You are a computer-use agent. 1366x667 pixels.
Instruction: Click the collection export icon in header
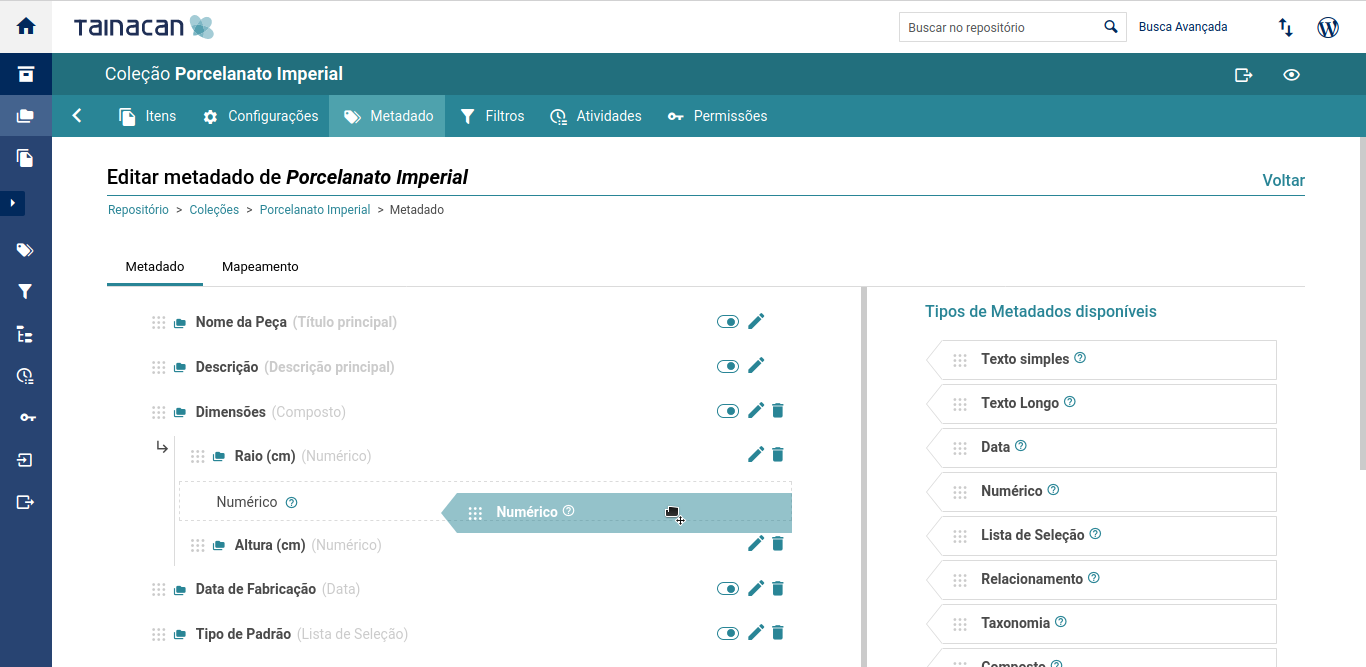point(1244,74)
